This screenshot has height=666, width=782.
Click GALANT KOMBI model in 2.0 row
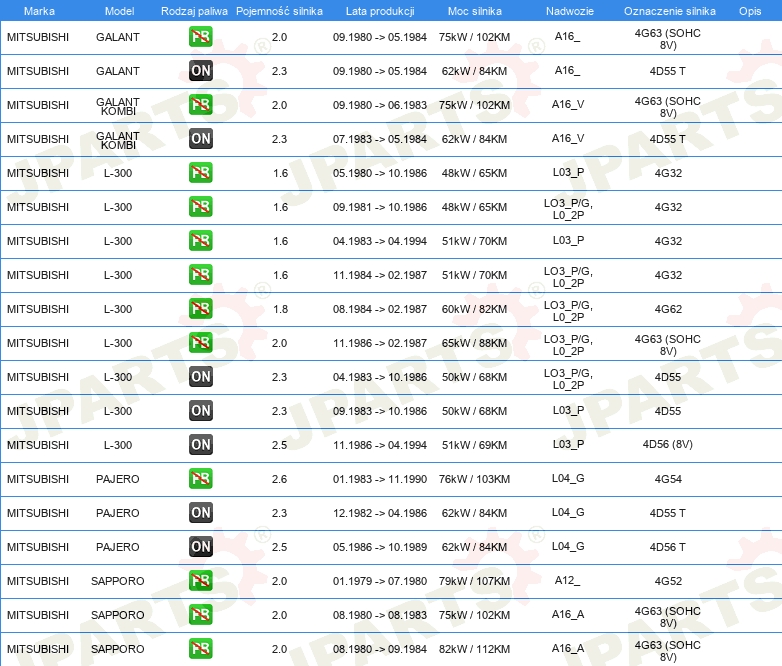point(118,106)
